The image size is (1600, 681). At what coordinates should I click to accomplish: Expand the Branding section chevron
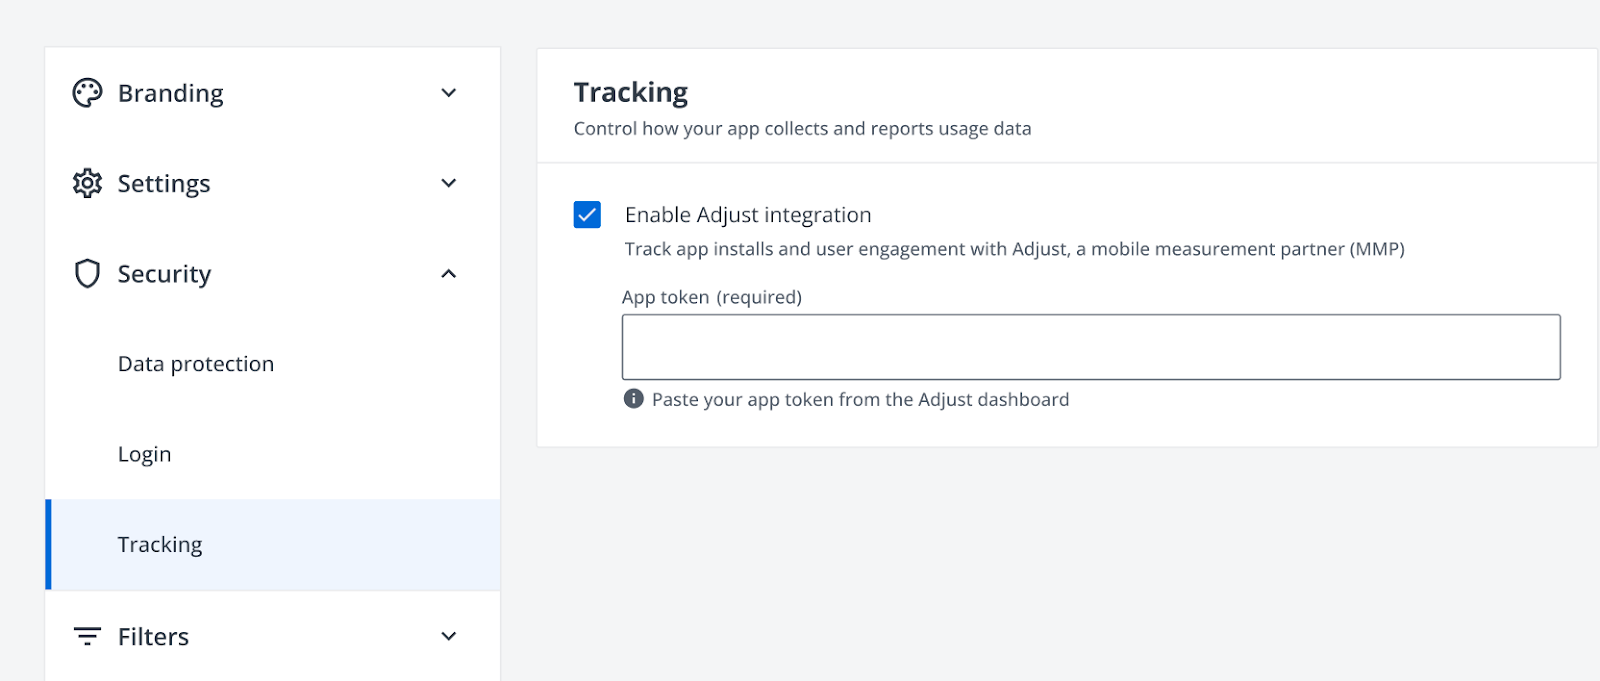coord(449,93)
